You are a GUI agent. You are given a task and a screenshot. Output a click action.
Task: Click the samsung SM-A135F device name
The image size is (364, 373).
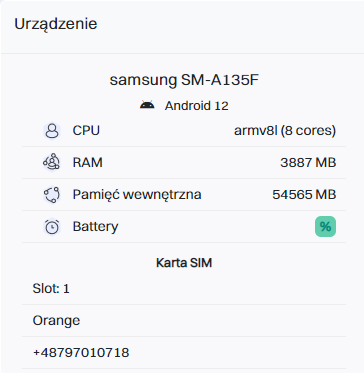click(x=184, y=80)
